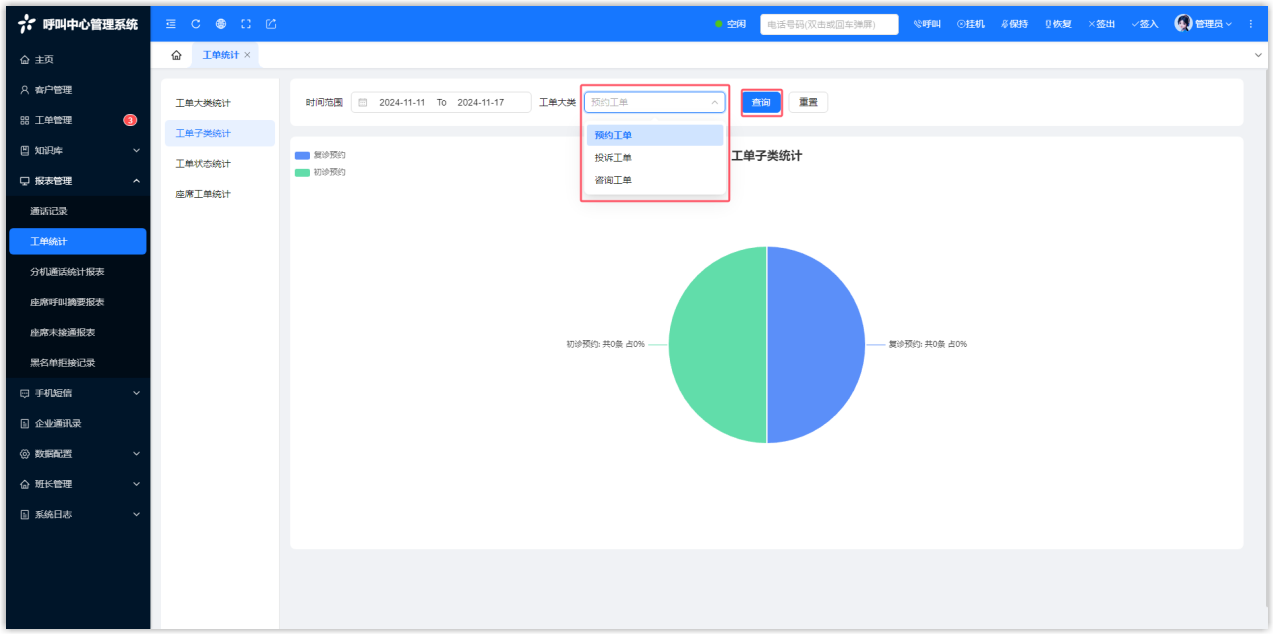Toggle 复诊预约 legend series
This screenshot has height=635, width=1274.
[320, 155]
